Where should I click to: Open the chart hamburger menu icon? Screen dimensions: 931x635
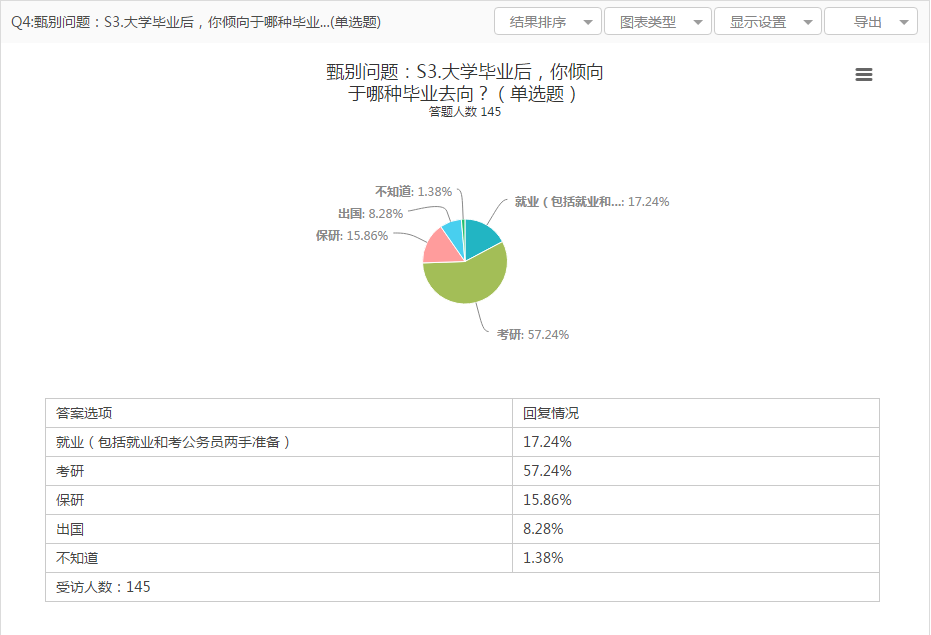864,75
